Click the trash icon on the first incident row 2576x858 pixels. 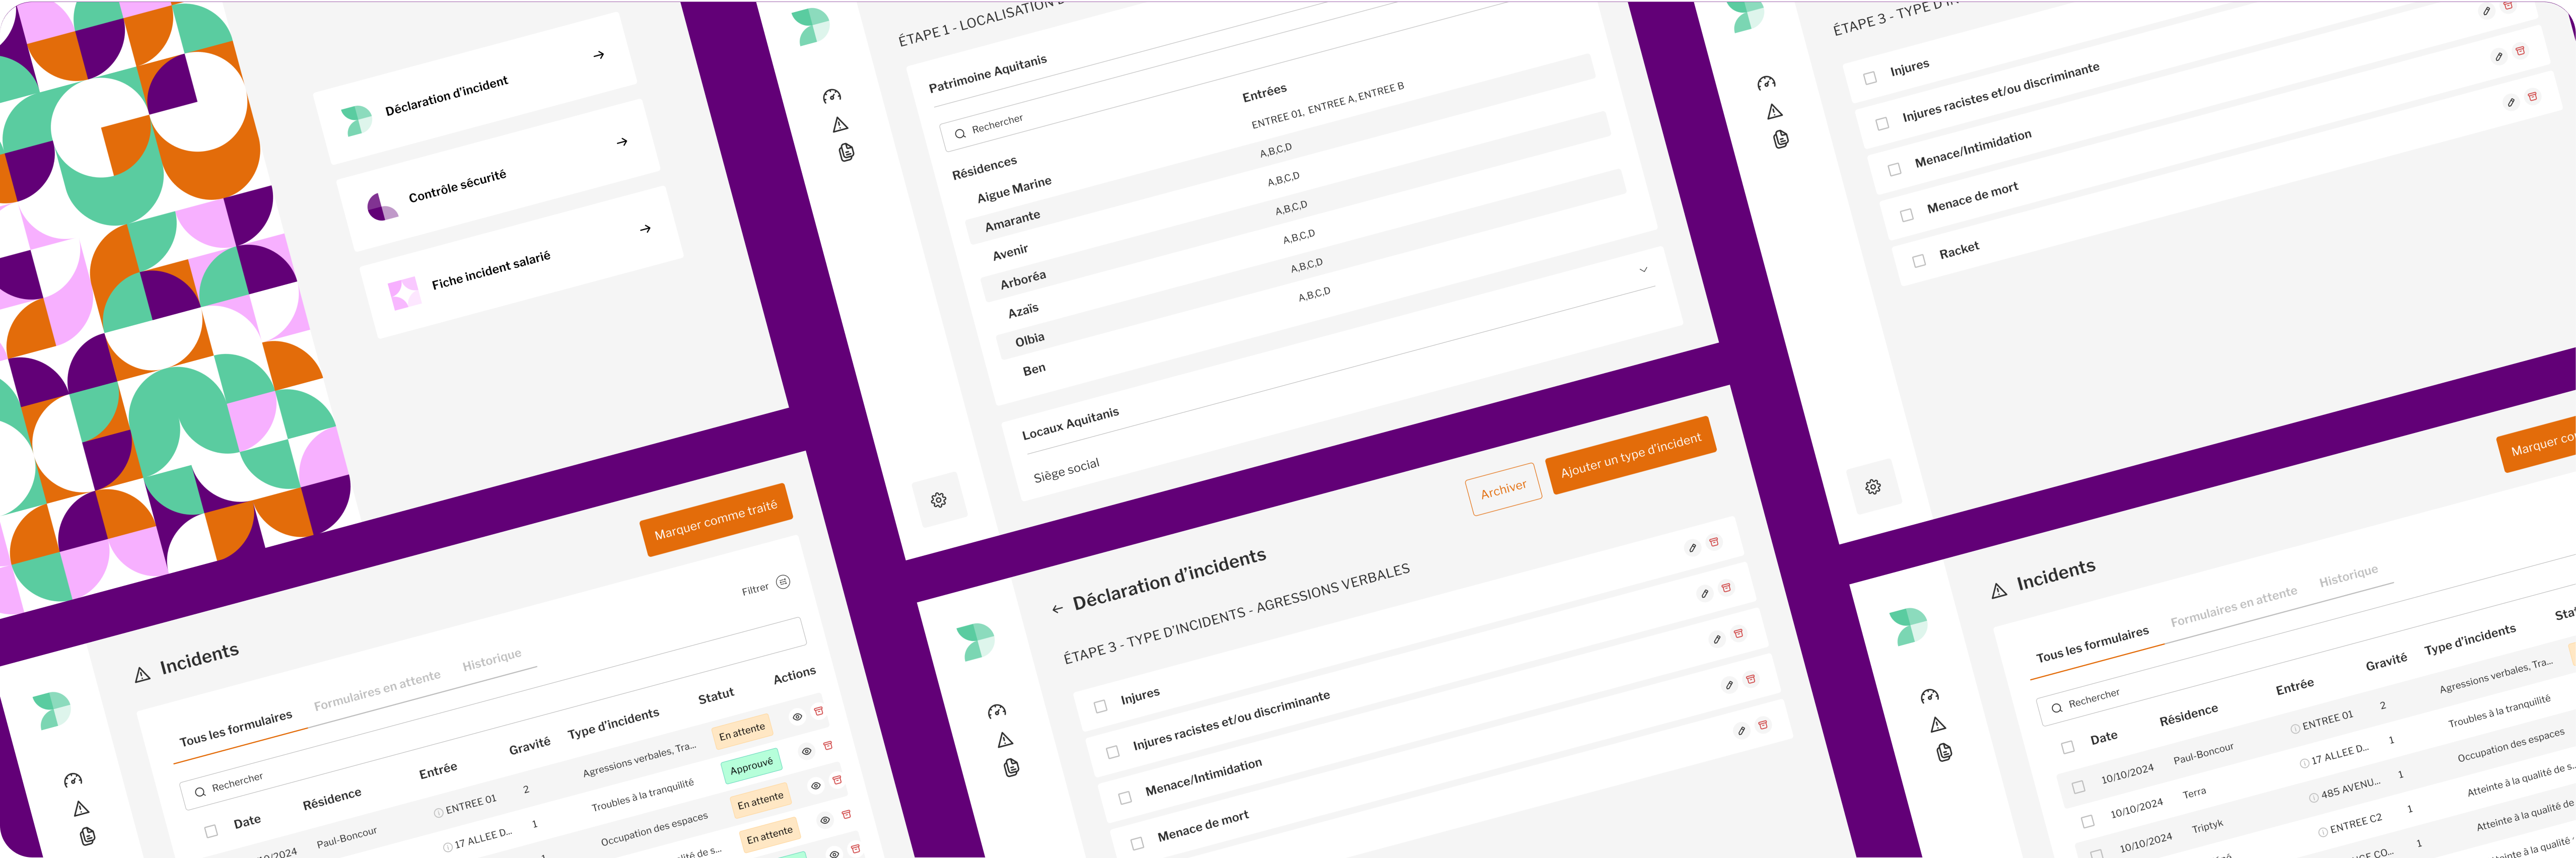(819, 711)
